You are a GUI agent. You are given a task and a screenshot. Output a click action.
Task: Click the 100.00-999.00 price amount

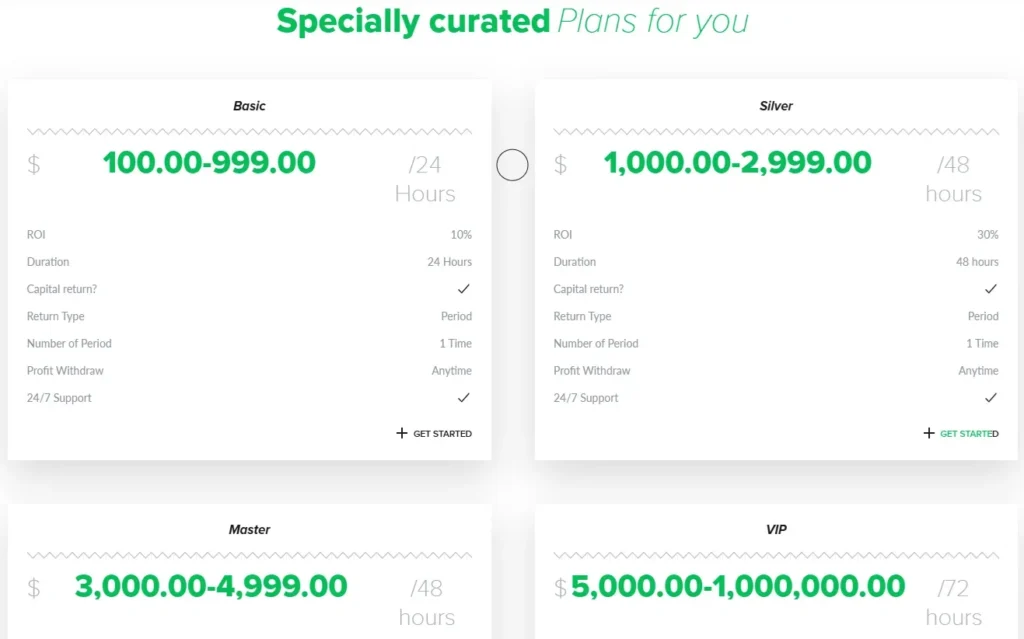[x=209, y=162]
